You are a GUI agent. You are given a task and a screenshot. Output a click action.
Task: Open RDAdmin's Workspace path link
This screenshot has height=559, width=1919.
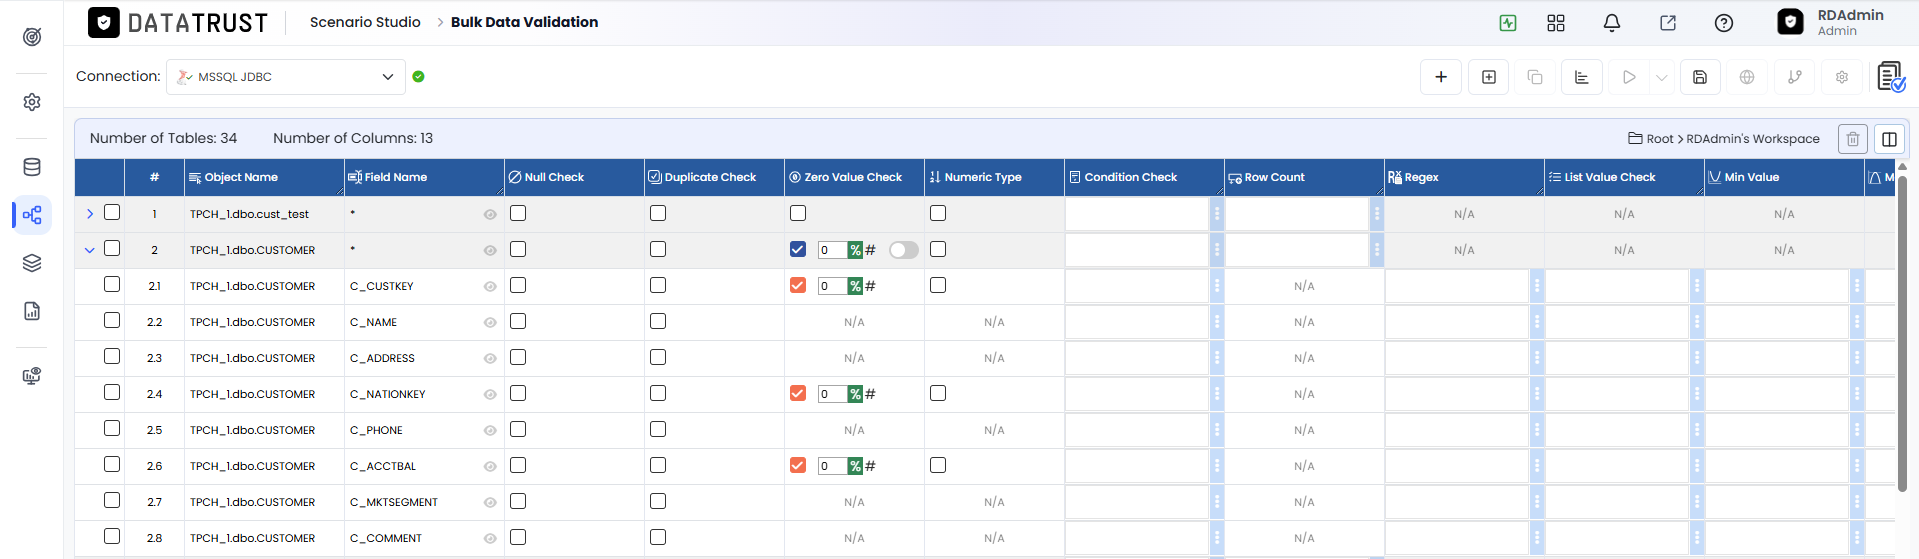click(1753, 139)
